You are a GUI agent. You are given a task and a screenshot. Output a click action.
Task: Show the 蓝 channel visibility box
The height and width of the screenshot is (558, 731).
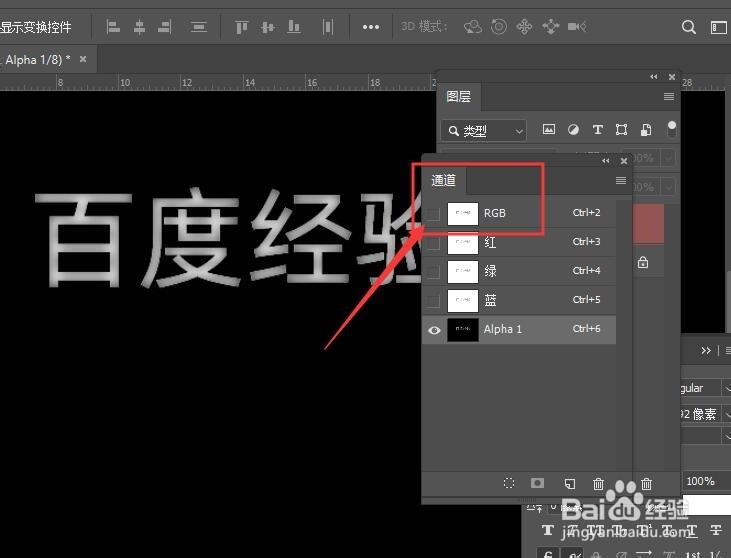click(x=433, y=300)
